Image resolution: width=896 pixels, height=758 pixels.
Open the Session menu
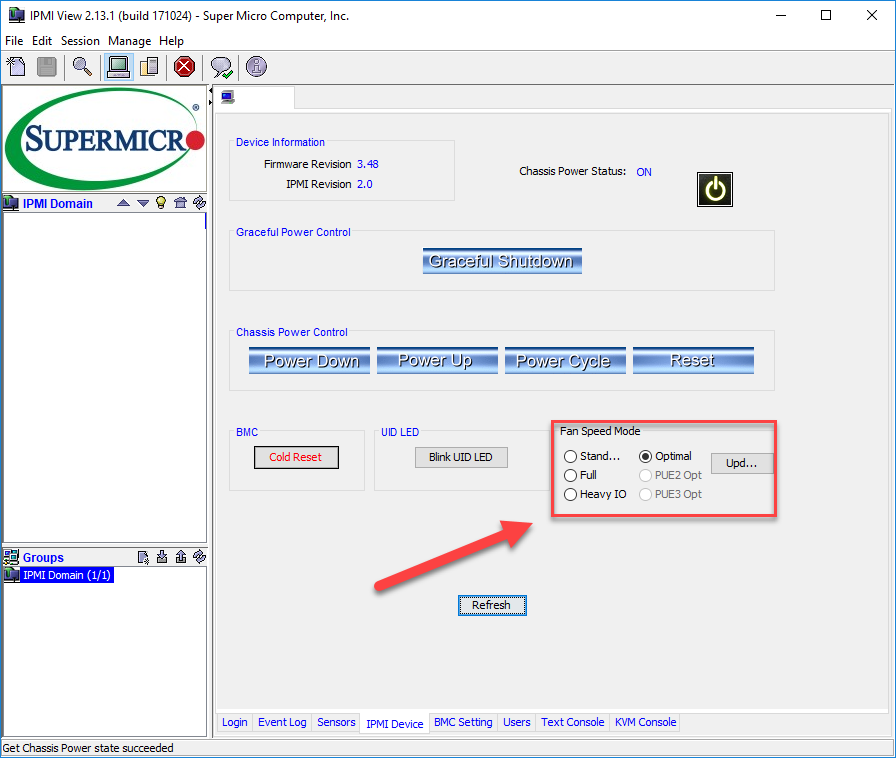80,41
